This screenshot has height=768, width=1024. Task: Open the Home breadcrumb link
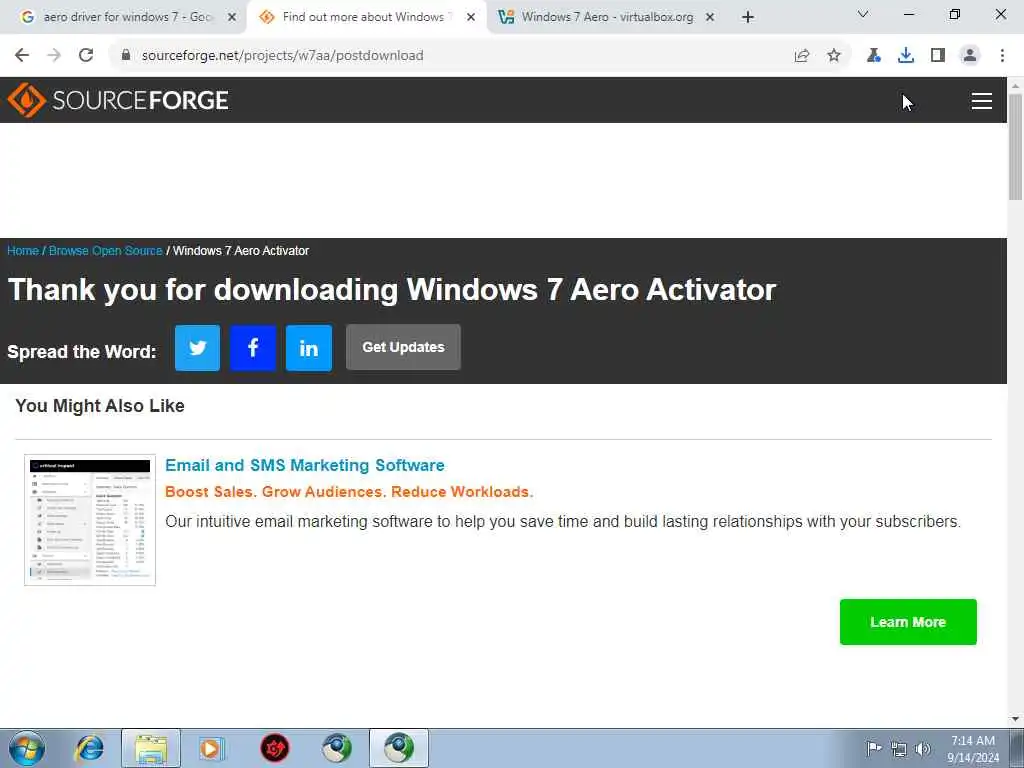click(23, 251)
